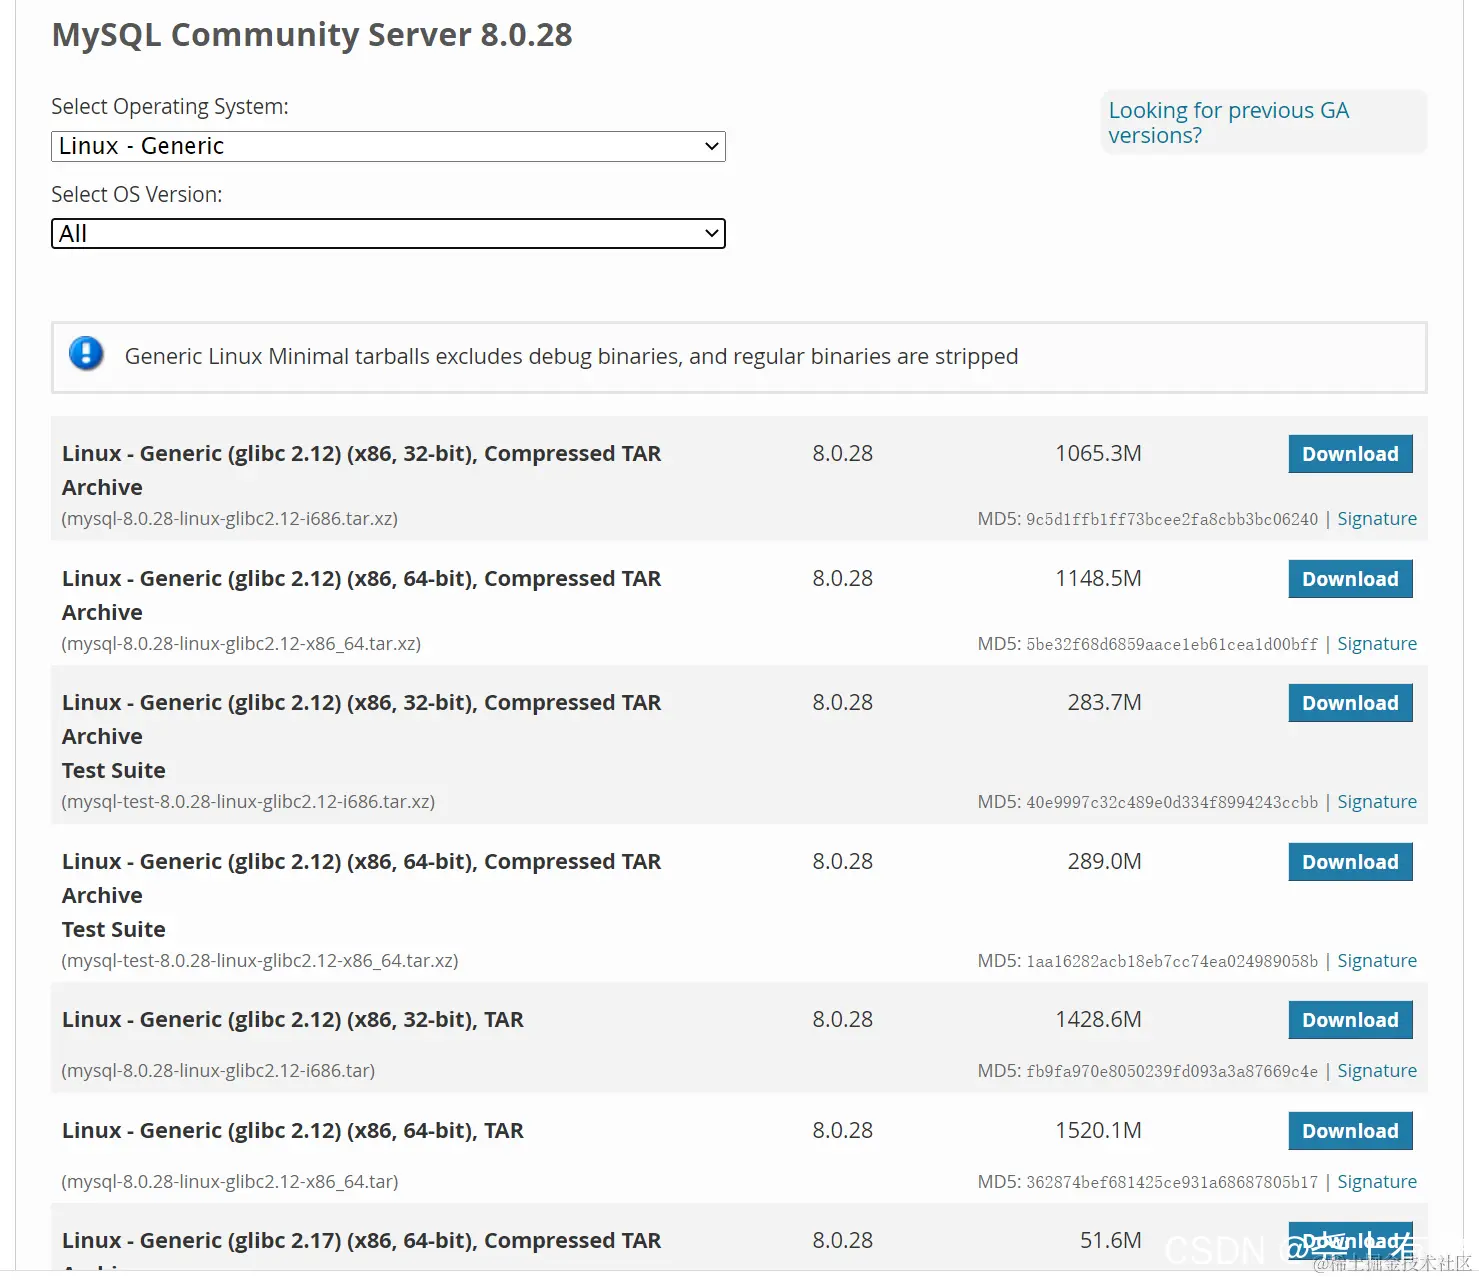Download mysql-8.0.28-linux-glibc2.12-i686.tar.xz archive

[1350, 454]
